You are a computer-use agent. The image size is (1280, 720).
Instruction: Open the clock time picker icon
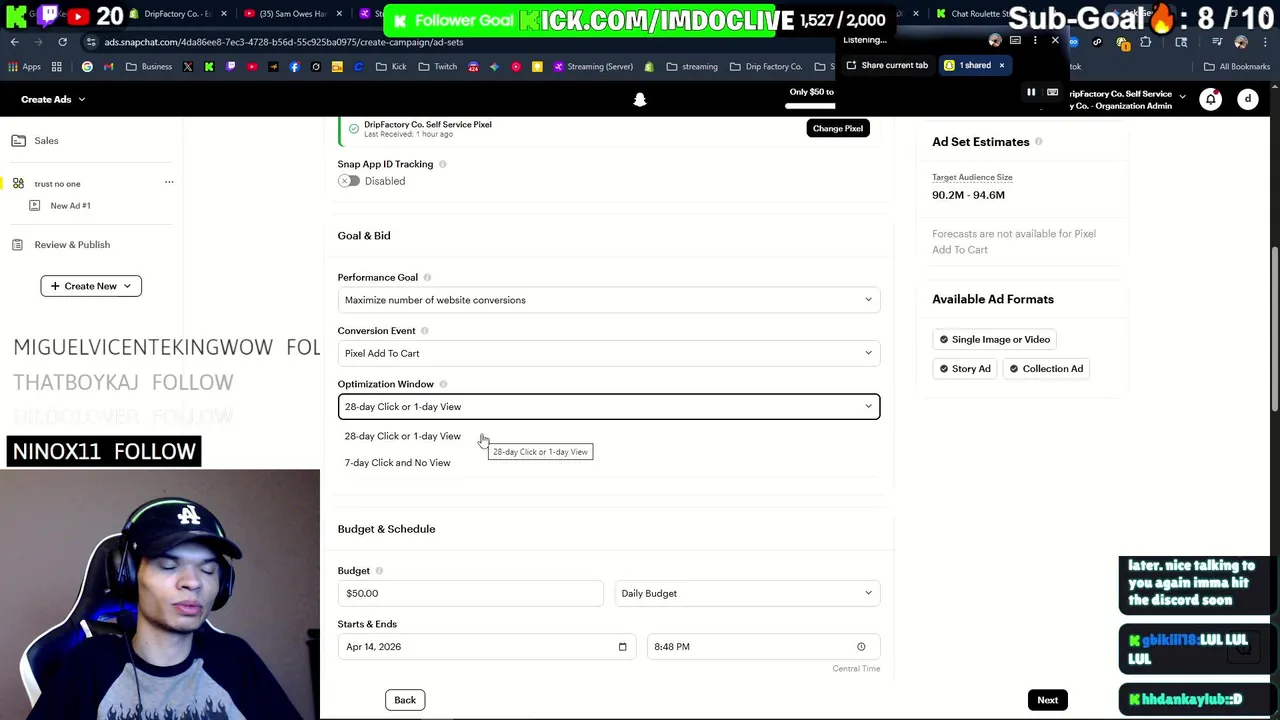click(x=861, y=647)
